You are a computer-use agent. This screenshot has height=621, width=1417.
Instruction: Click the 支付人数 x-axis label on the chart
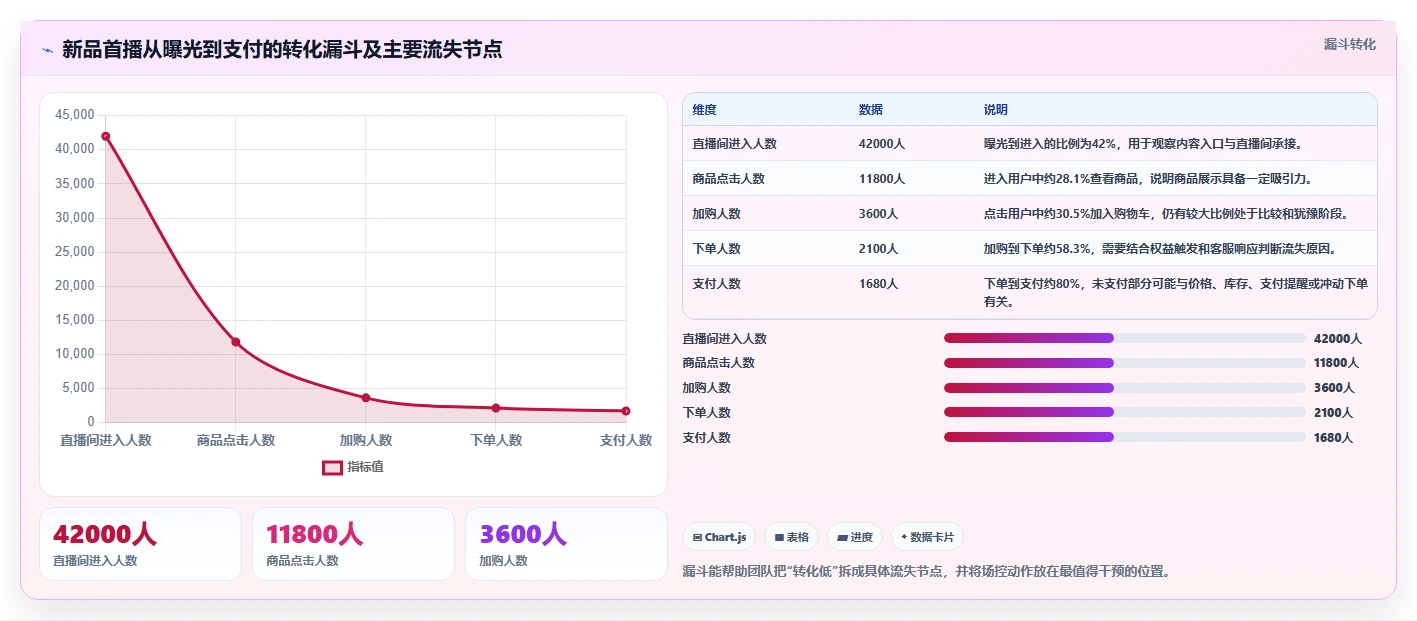626,440
